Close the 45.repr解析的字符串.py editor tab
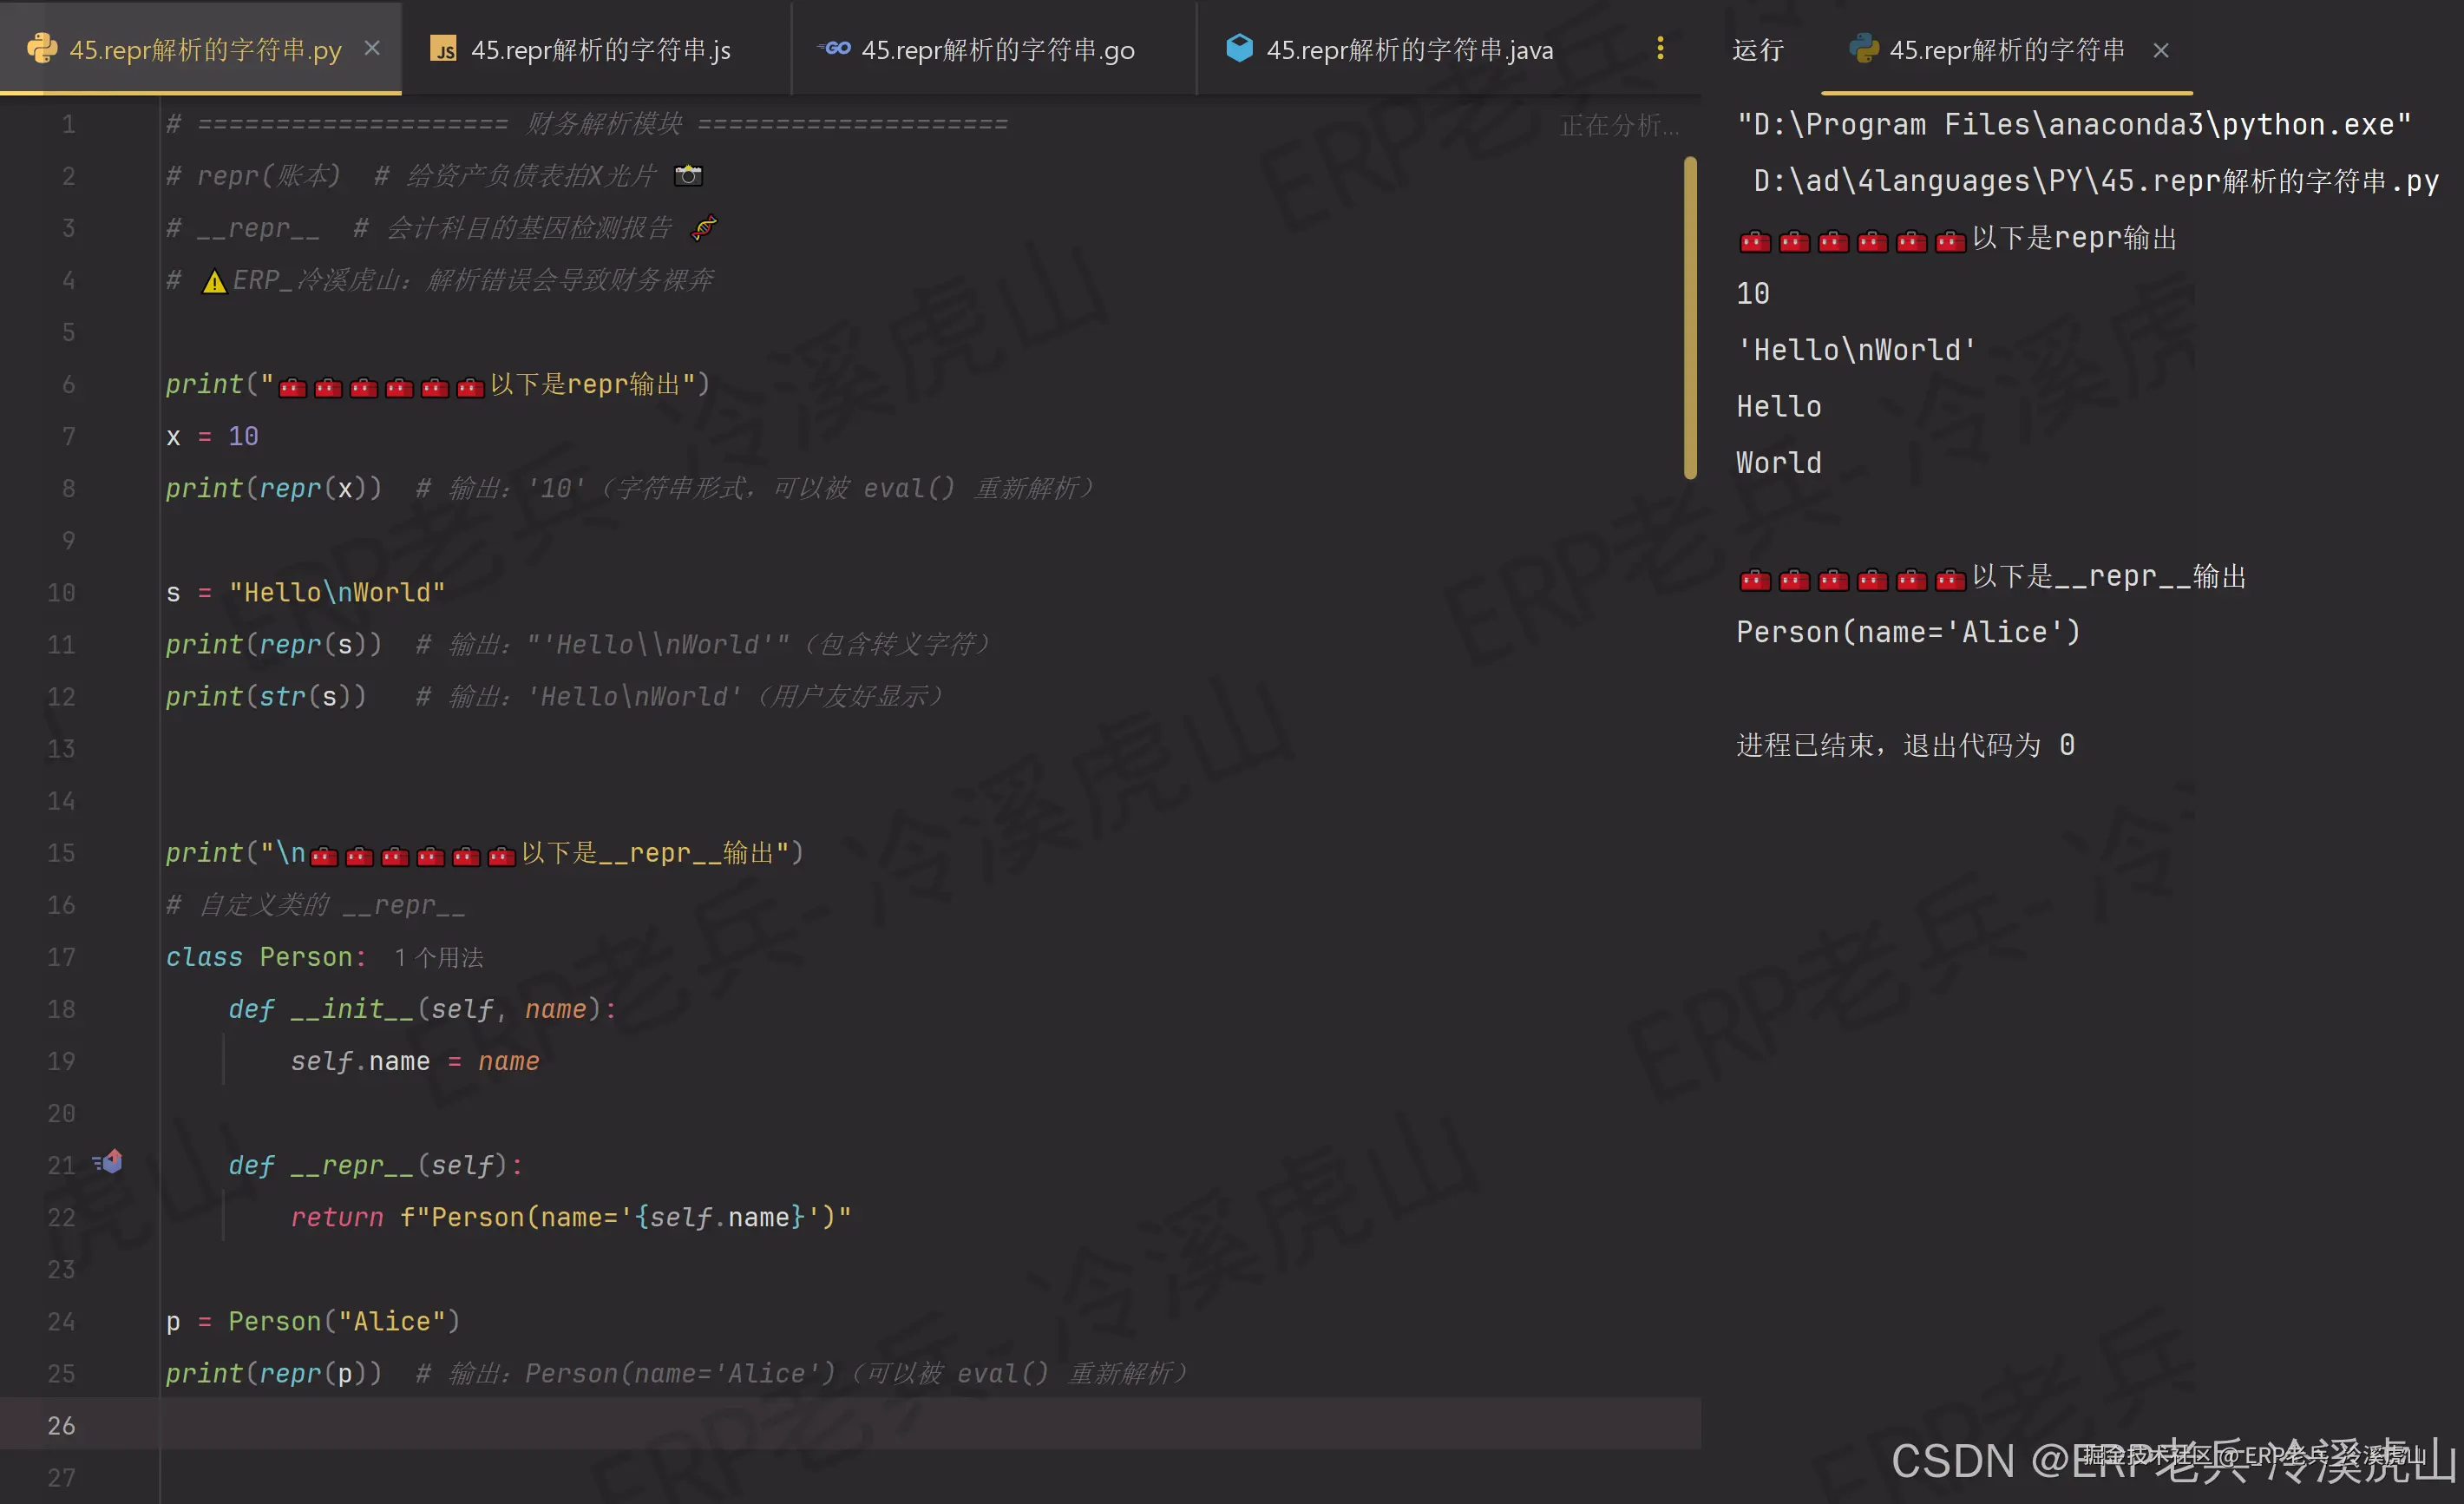2464x1504 pixels. point(372,48)
